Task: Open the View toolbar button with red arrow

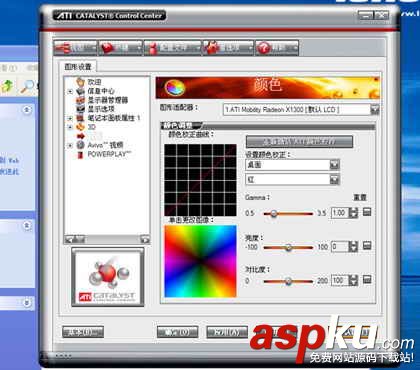Action: pyautogui.click(x=75, y=48)
